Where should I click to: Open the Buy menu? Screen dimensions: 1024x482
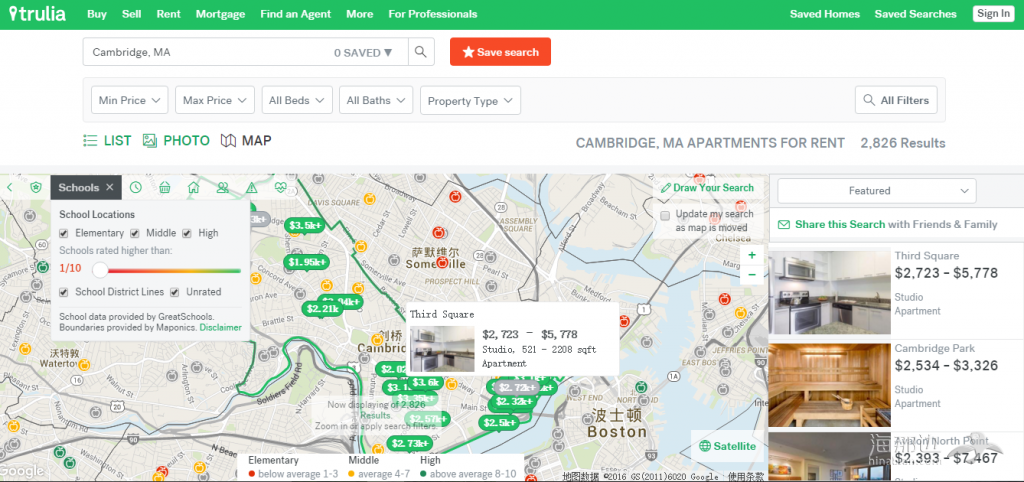coord(97,14)
